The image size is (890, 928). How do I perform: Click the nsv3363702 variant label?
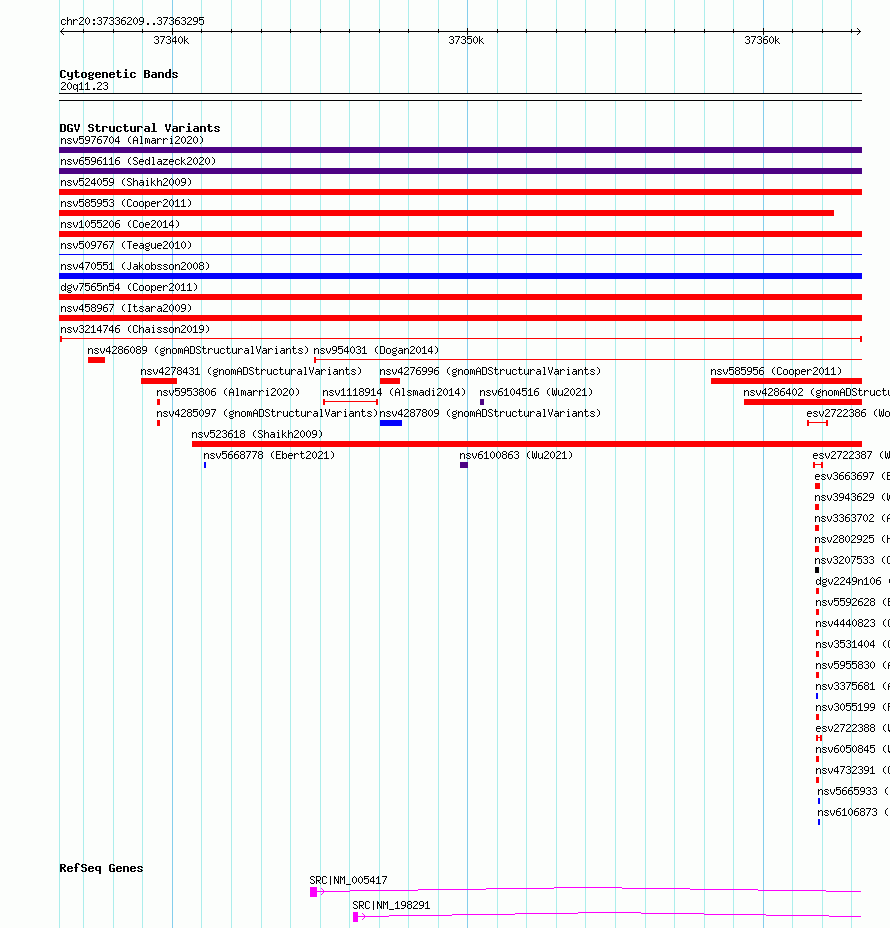[852, 518]
